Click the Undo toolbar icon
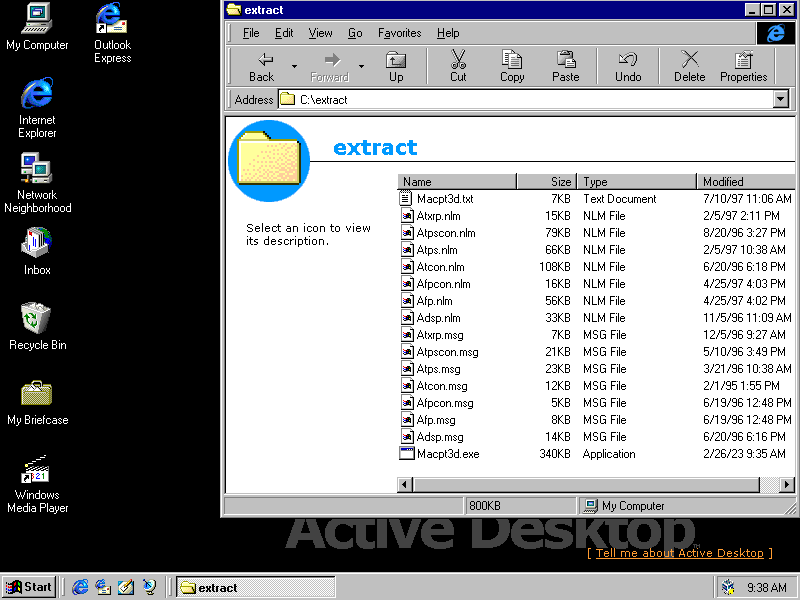The width and height of the screenshot is (800, 600). (x=628, y=66)
